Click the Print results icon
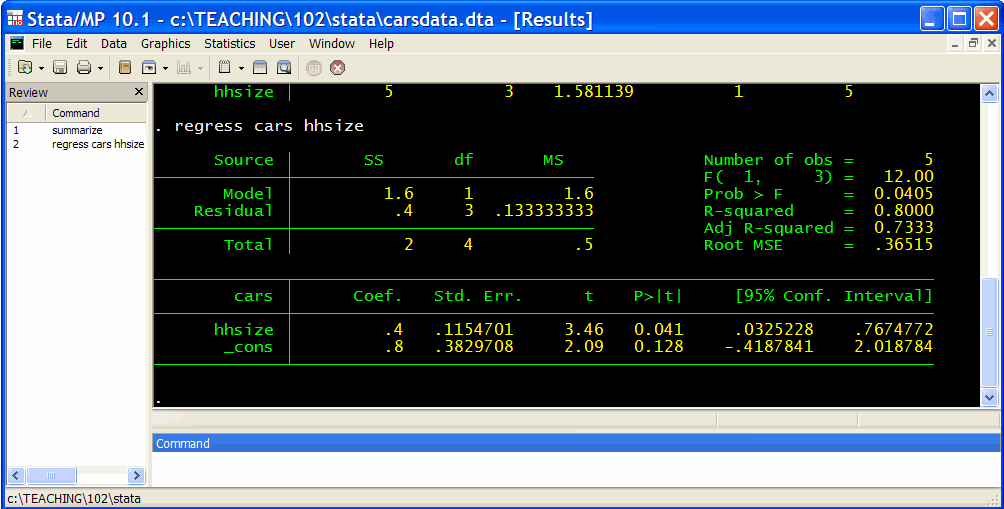 [84, 67]
